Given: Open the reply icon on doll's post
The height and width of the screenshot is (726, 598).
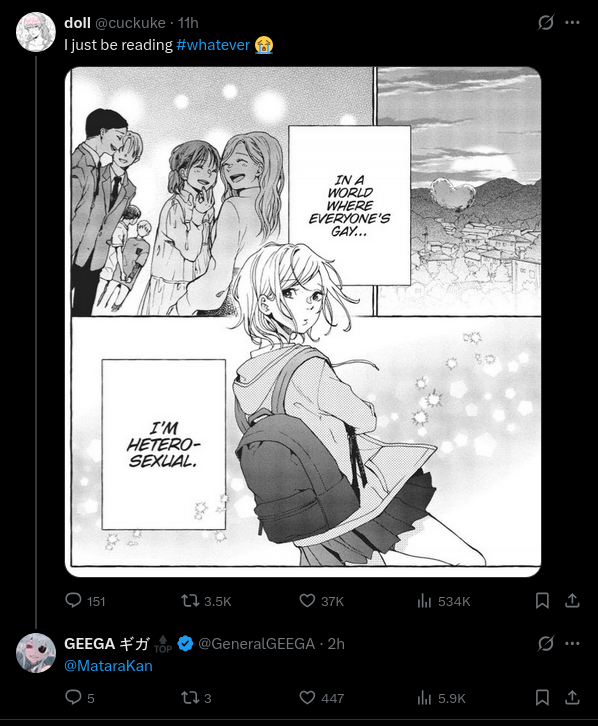Looking at the screenshot, I should [73, 601].
